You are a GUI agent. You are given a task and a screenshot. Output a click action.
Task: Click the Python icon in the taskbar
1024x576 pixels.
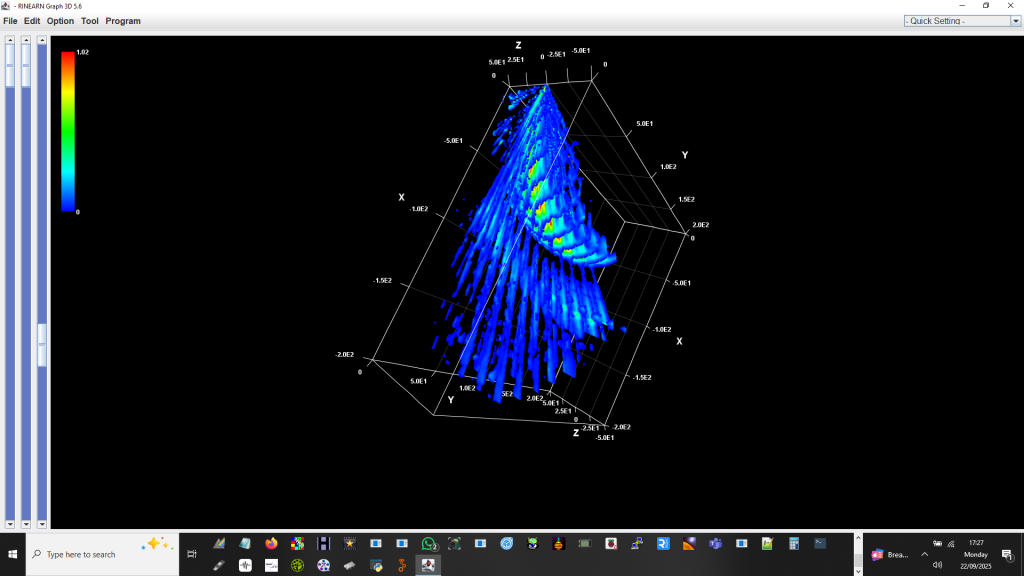[375, 565]
